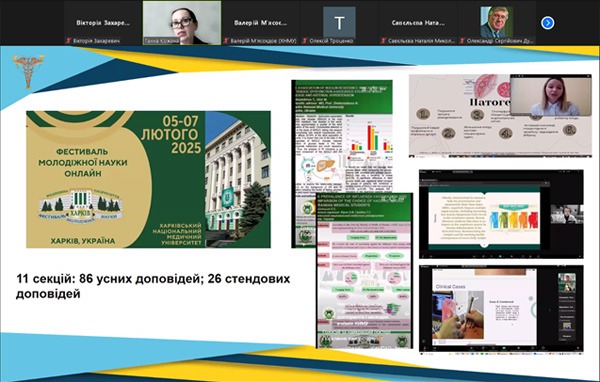Image resolution: width=600 pixels, height=382 pixels.
Task: Select Валерій М'ясоєдов participant tile
Action: [x=261, y=23]
